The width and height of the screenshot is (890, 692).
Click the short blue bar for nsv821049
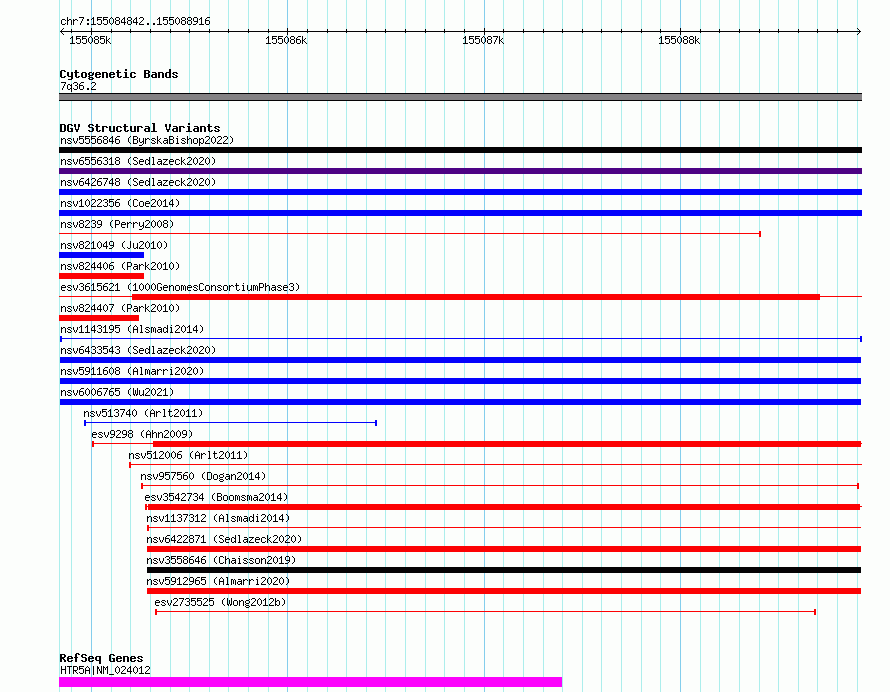click(102, 255)
